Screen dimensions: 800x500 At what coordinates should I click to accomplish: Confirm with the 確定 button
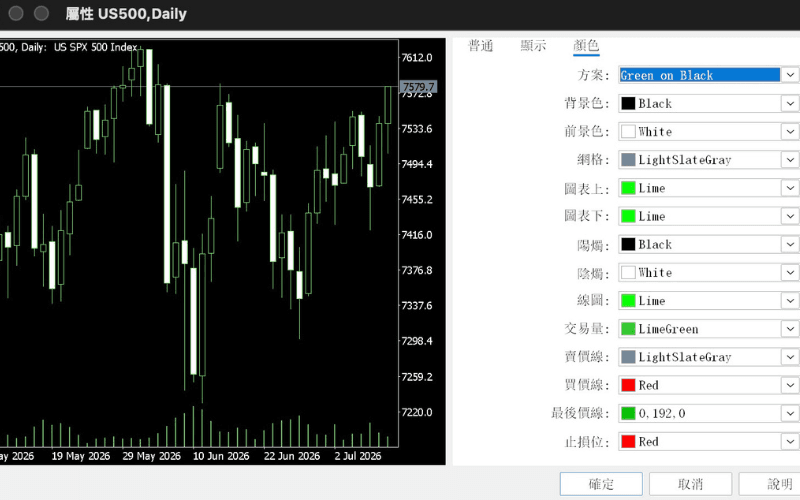point(601,484)
